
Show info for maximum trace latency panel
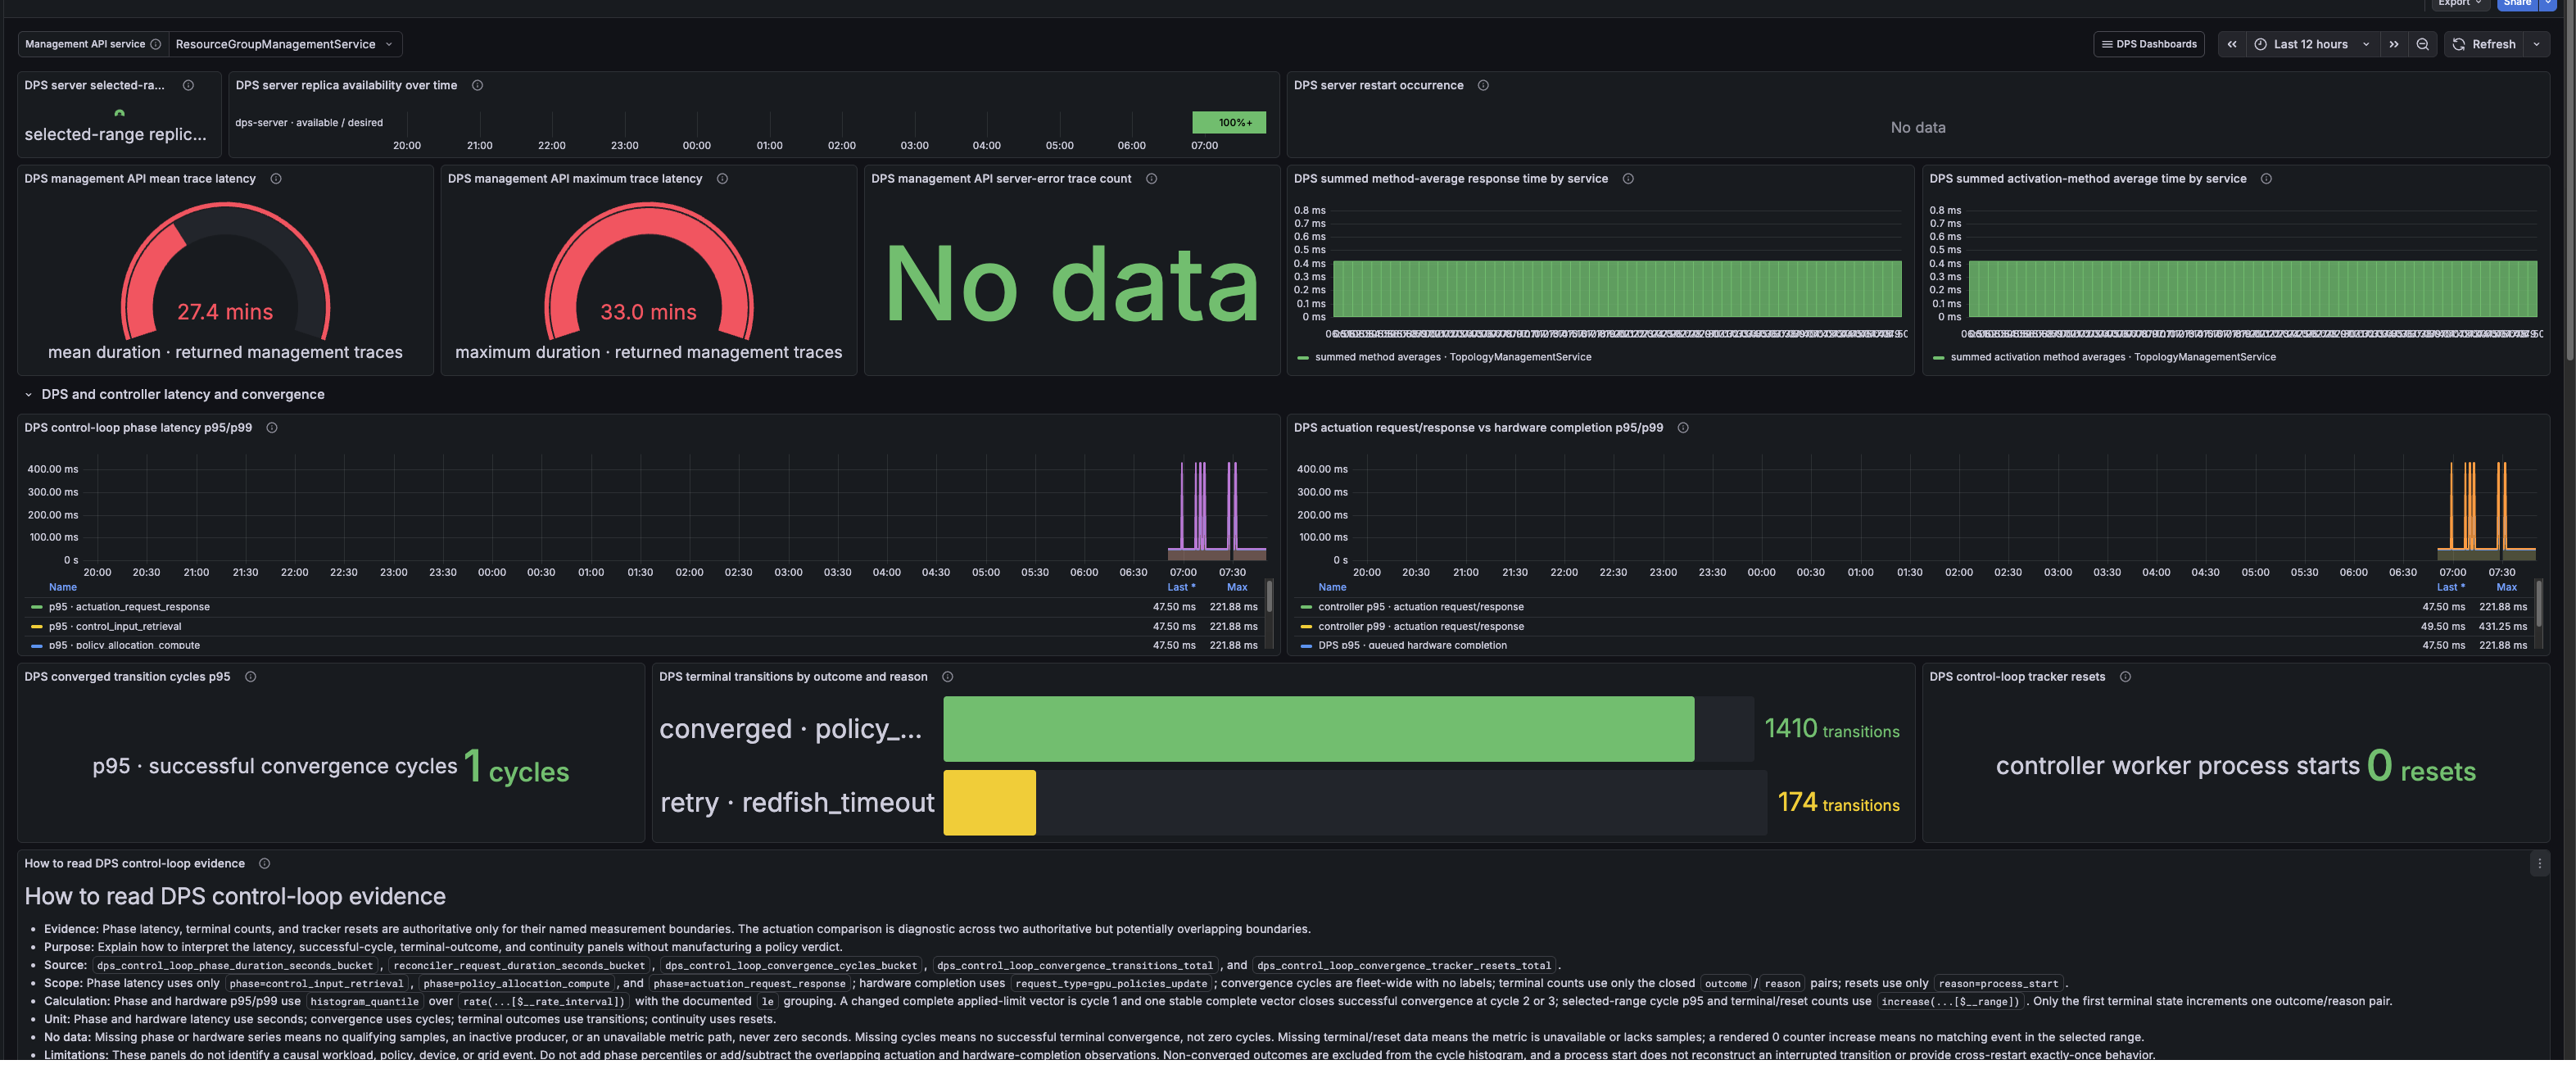pos(722,179)
